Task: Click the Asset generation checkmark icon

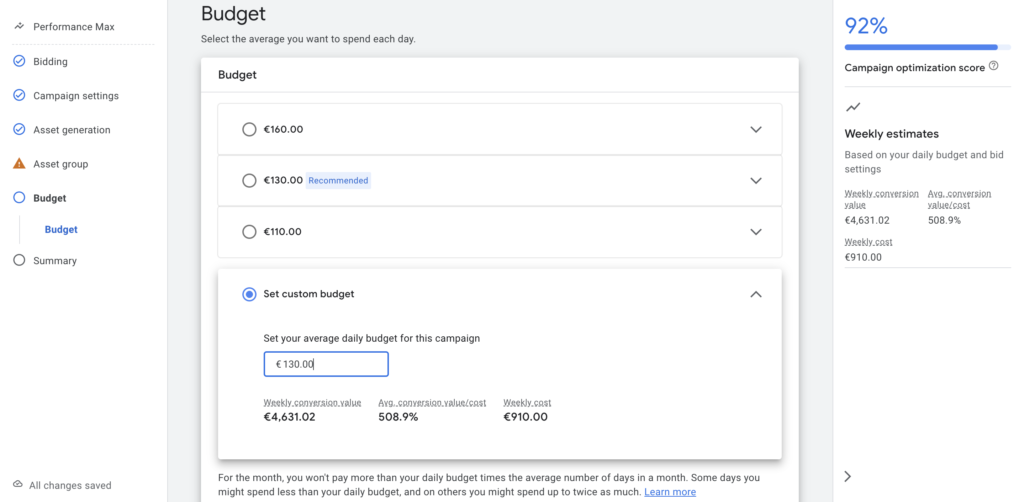Action: (x=19, y=130)
